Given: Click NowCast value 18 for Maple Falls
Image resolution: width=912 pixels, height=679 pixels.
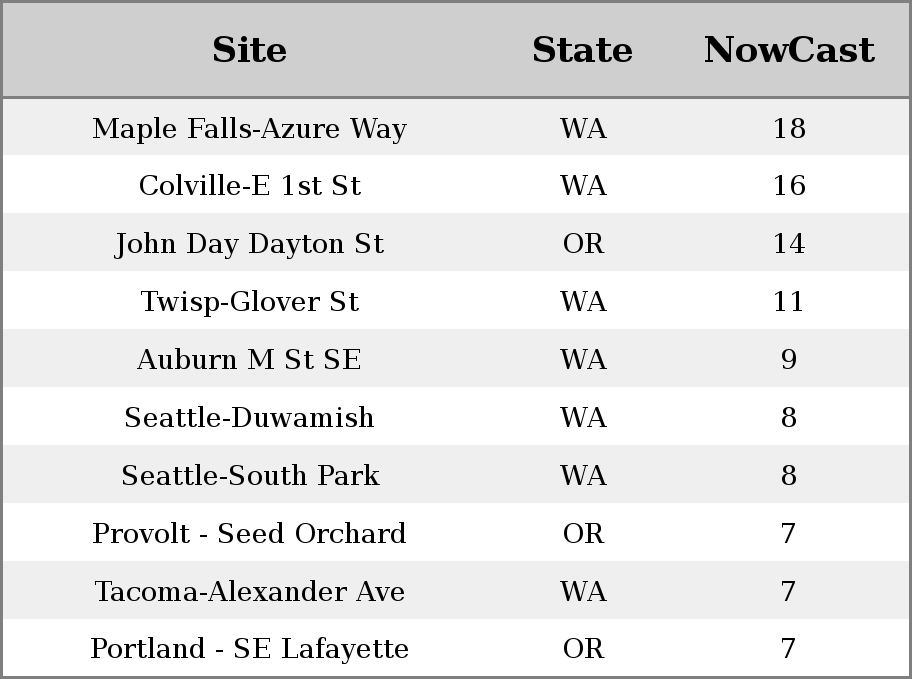Looking at the screenshot, I should coord(789,129).
